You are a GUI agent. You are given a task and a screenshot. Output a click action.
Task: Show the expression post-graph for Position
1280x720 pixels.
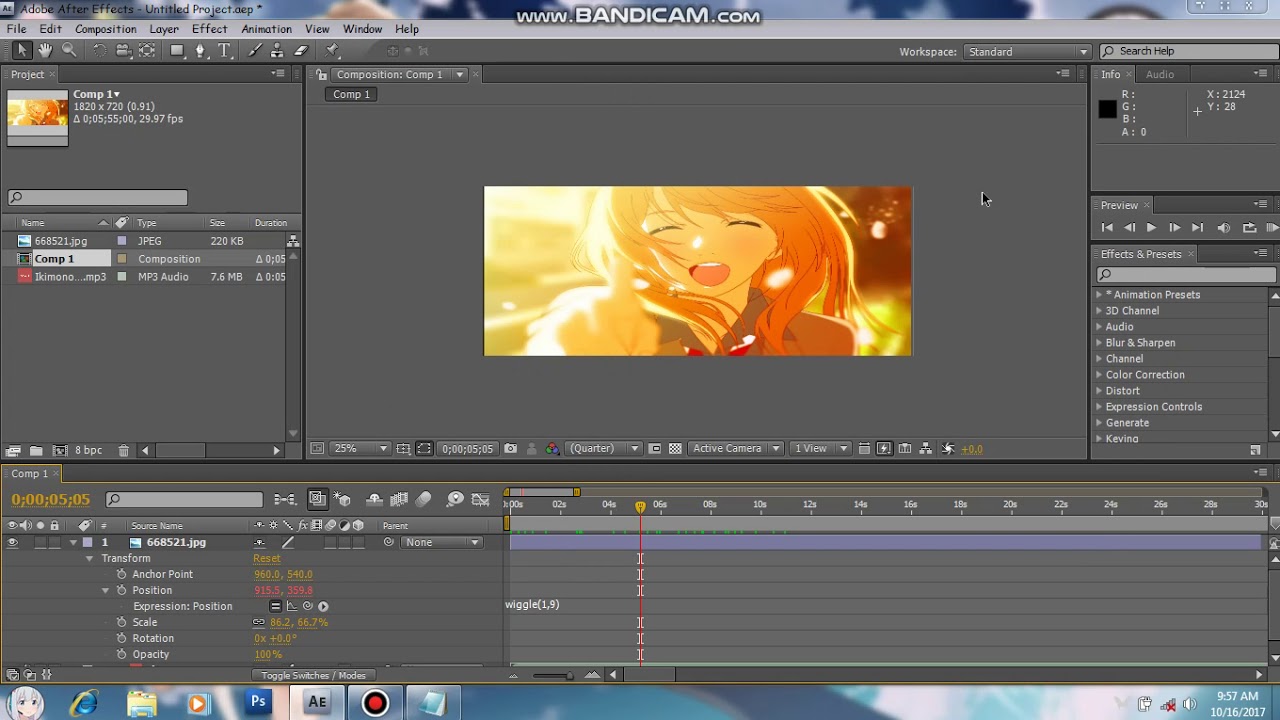[292, 606]
